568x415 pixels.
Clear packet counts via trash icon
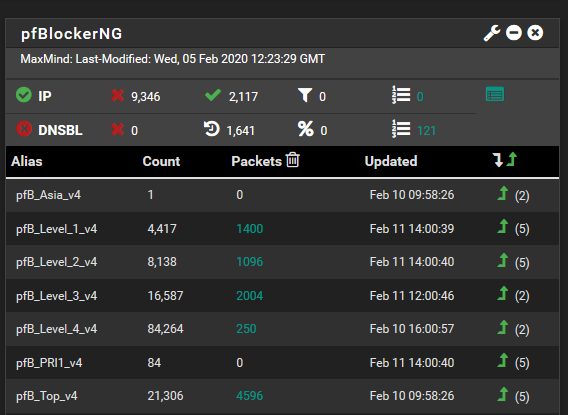click(293, 160)
